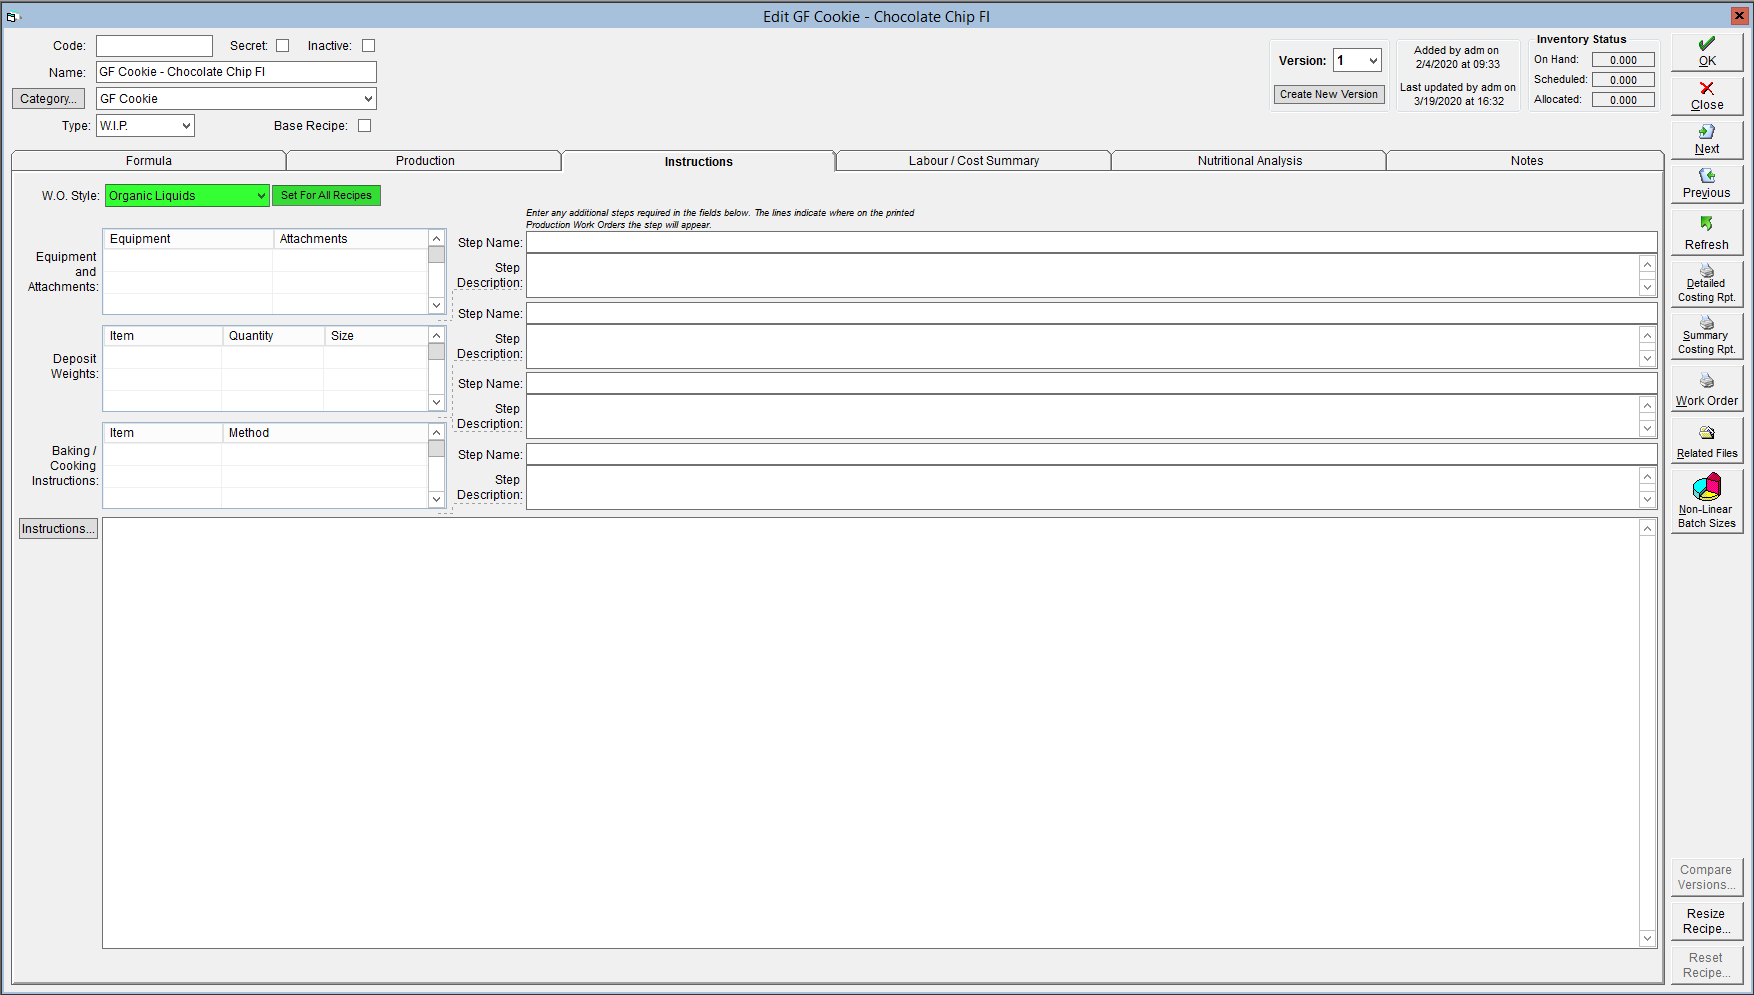Open the Nutritional Analysis tab

[1250, 161]
